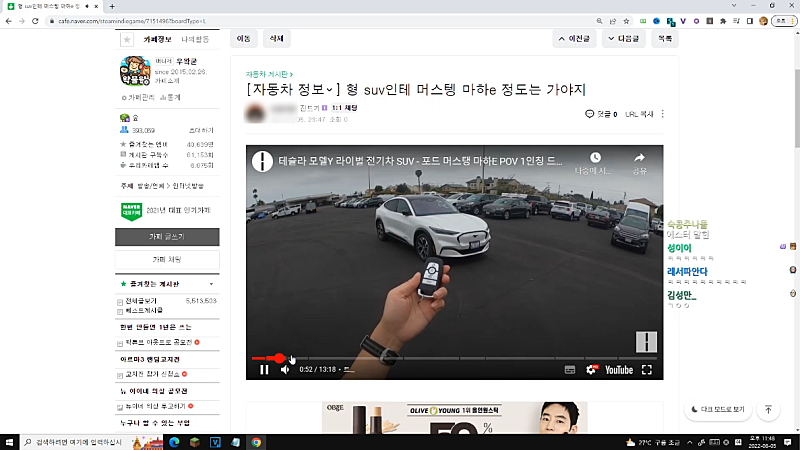Go to next post (다음글)

pos(620,39)
